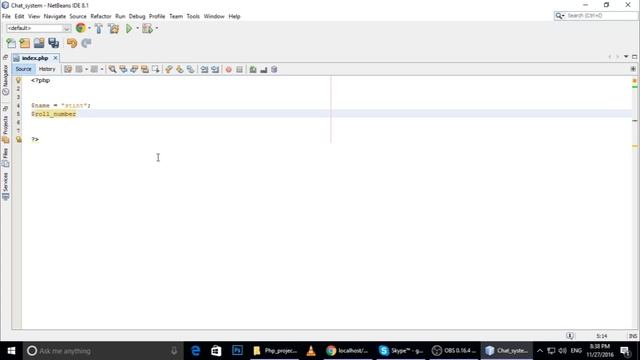Open the File menu
The height and width of the screenshot is (360, 640).
6,16
